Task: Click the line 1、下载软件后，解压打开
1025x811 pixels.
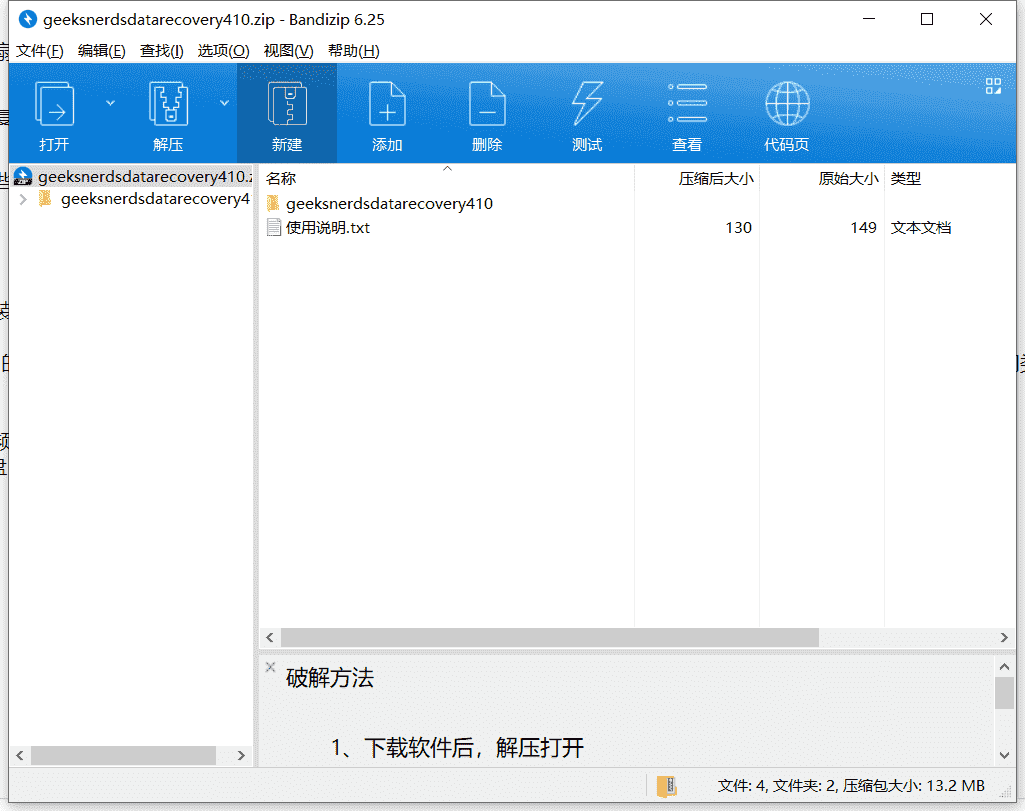Action: [457, 748]
